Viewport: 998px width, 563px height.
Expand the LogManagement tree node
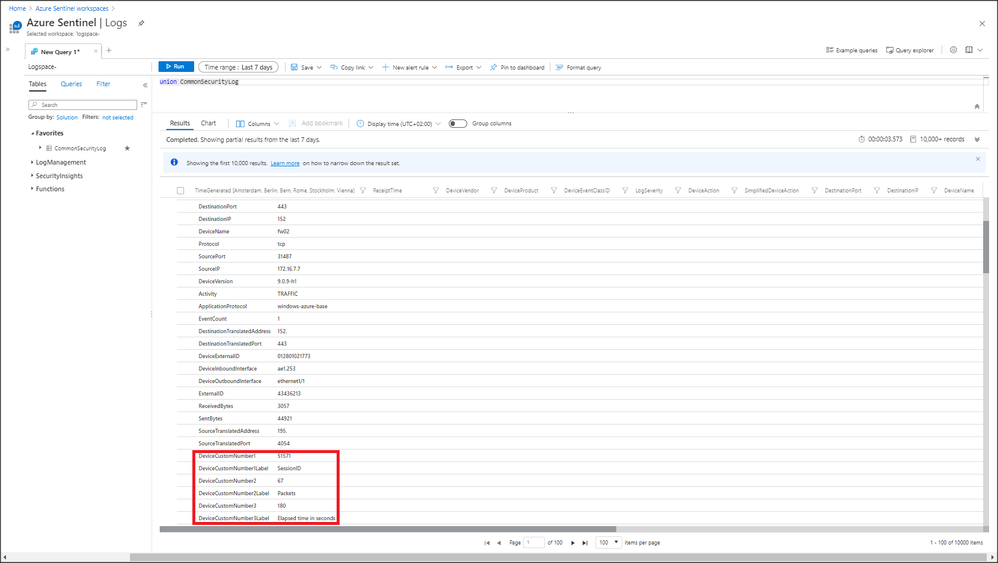pyautogui.click(x=33, y=162)
